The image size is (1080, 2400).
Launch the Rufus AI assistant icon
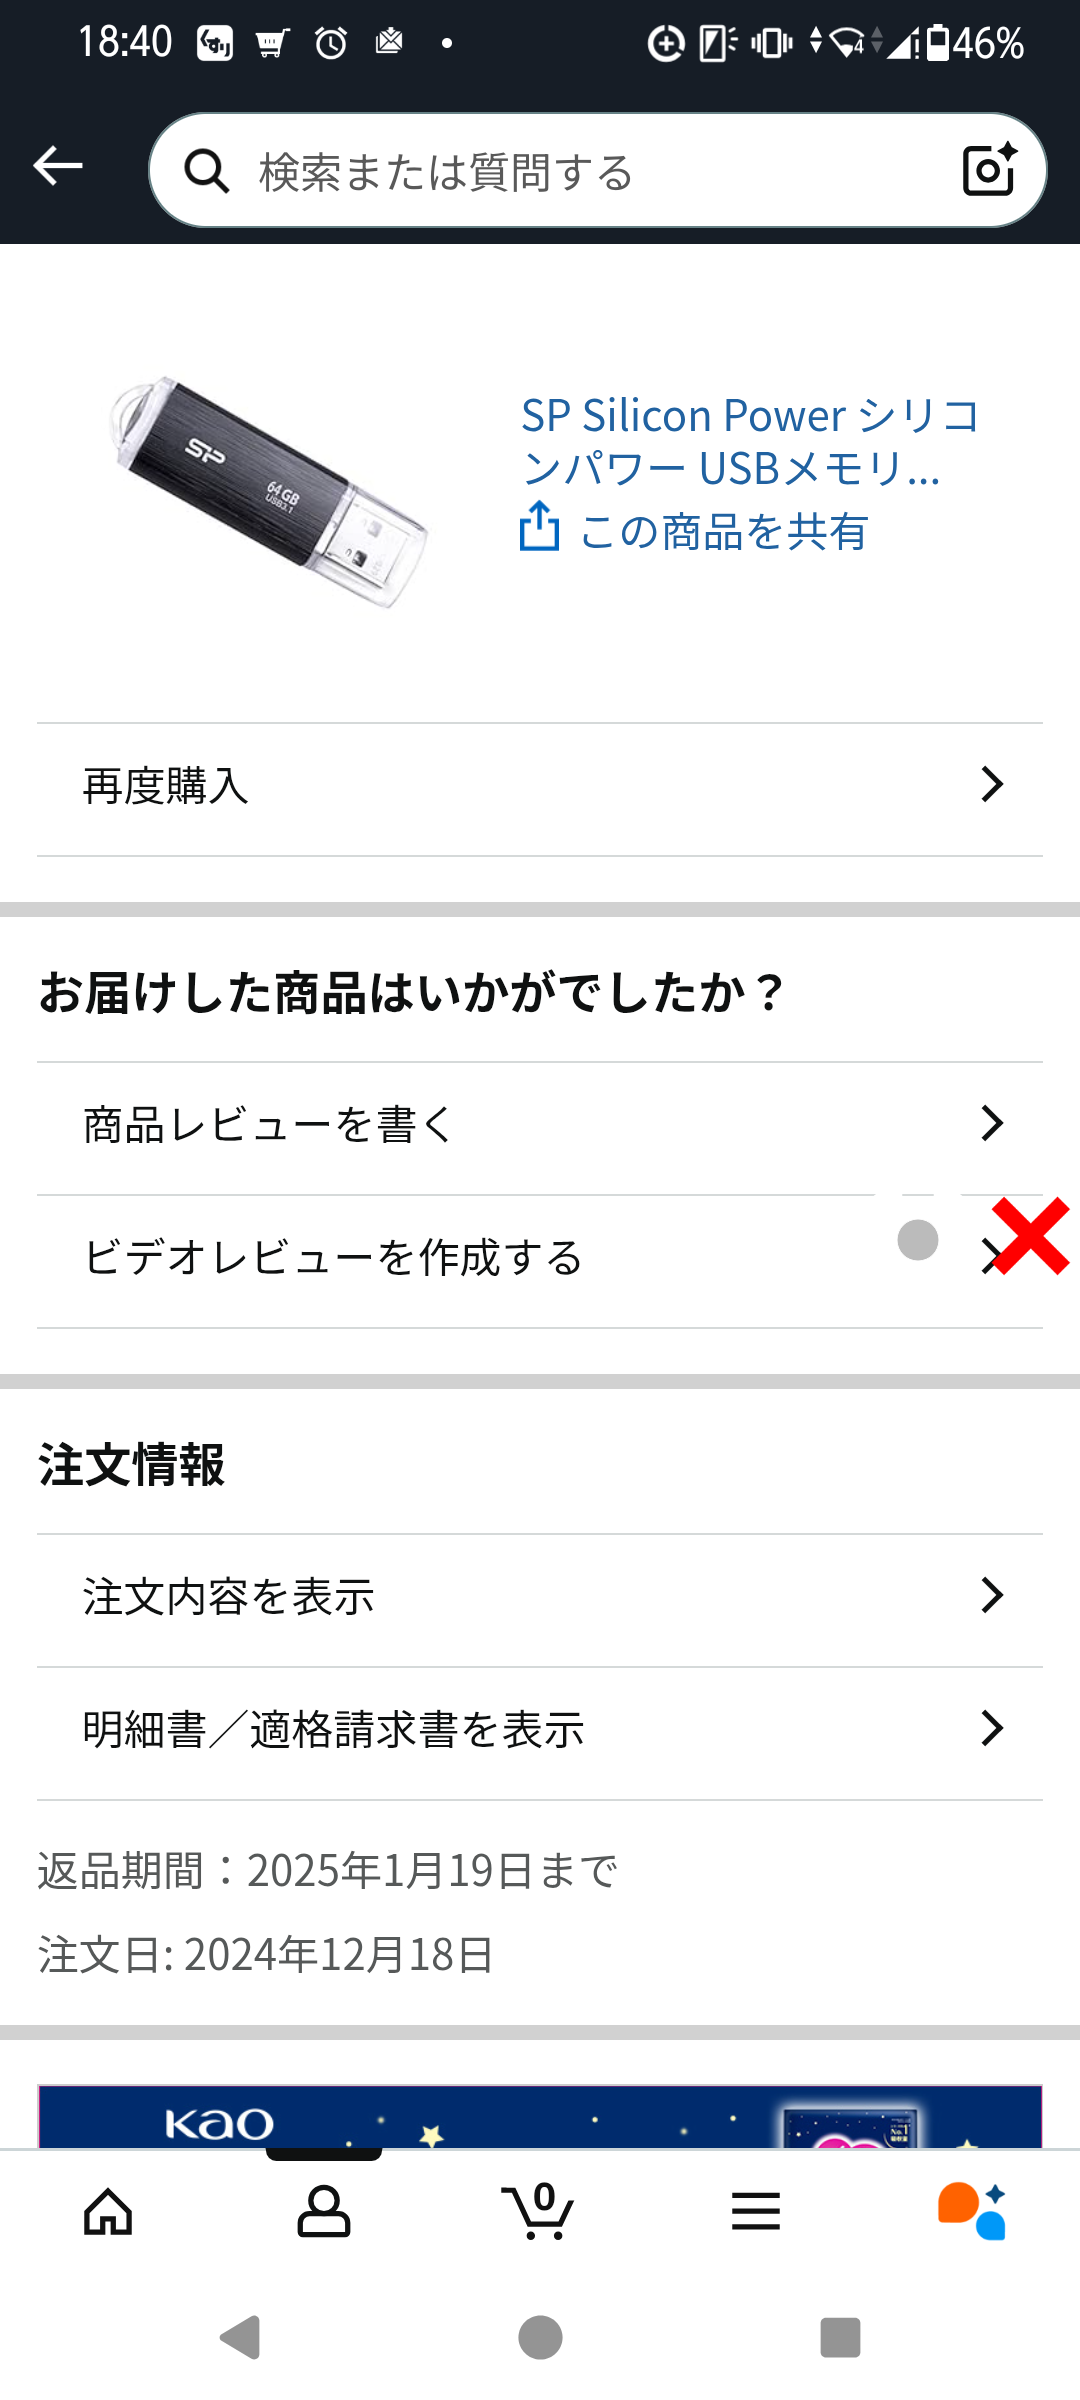[x=972, y=2211]
